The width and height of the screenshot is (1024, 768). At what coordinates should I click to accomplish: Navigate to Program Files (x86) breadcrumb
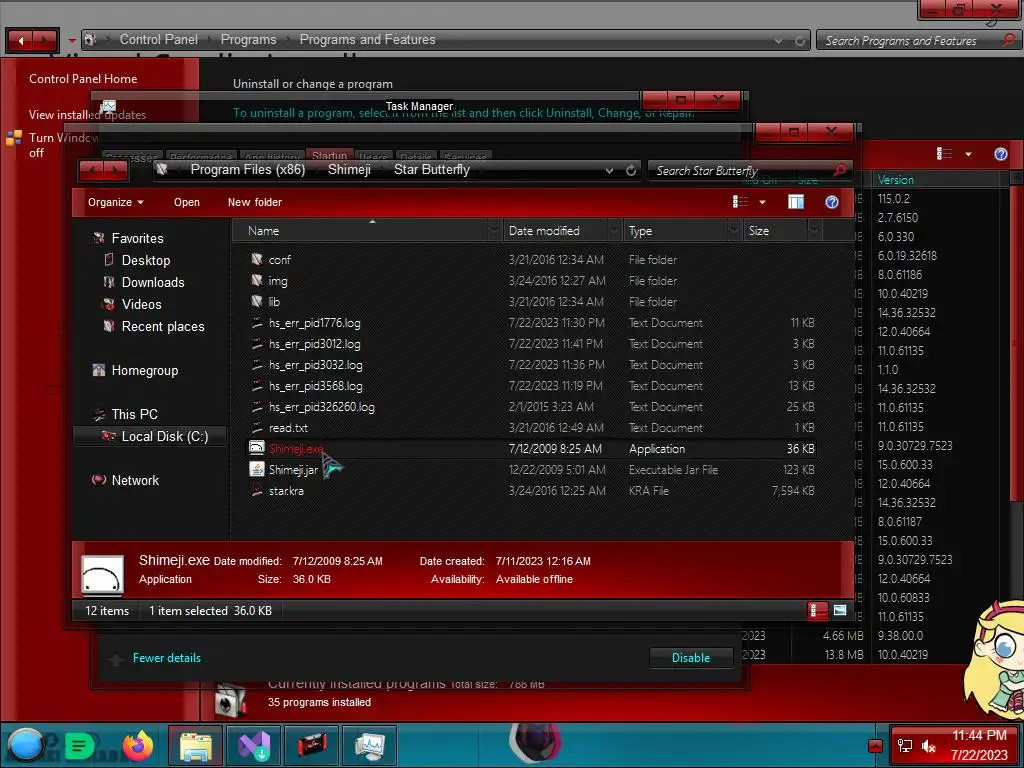pos(248,170)
